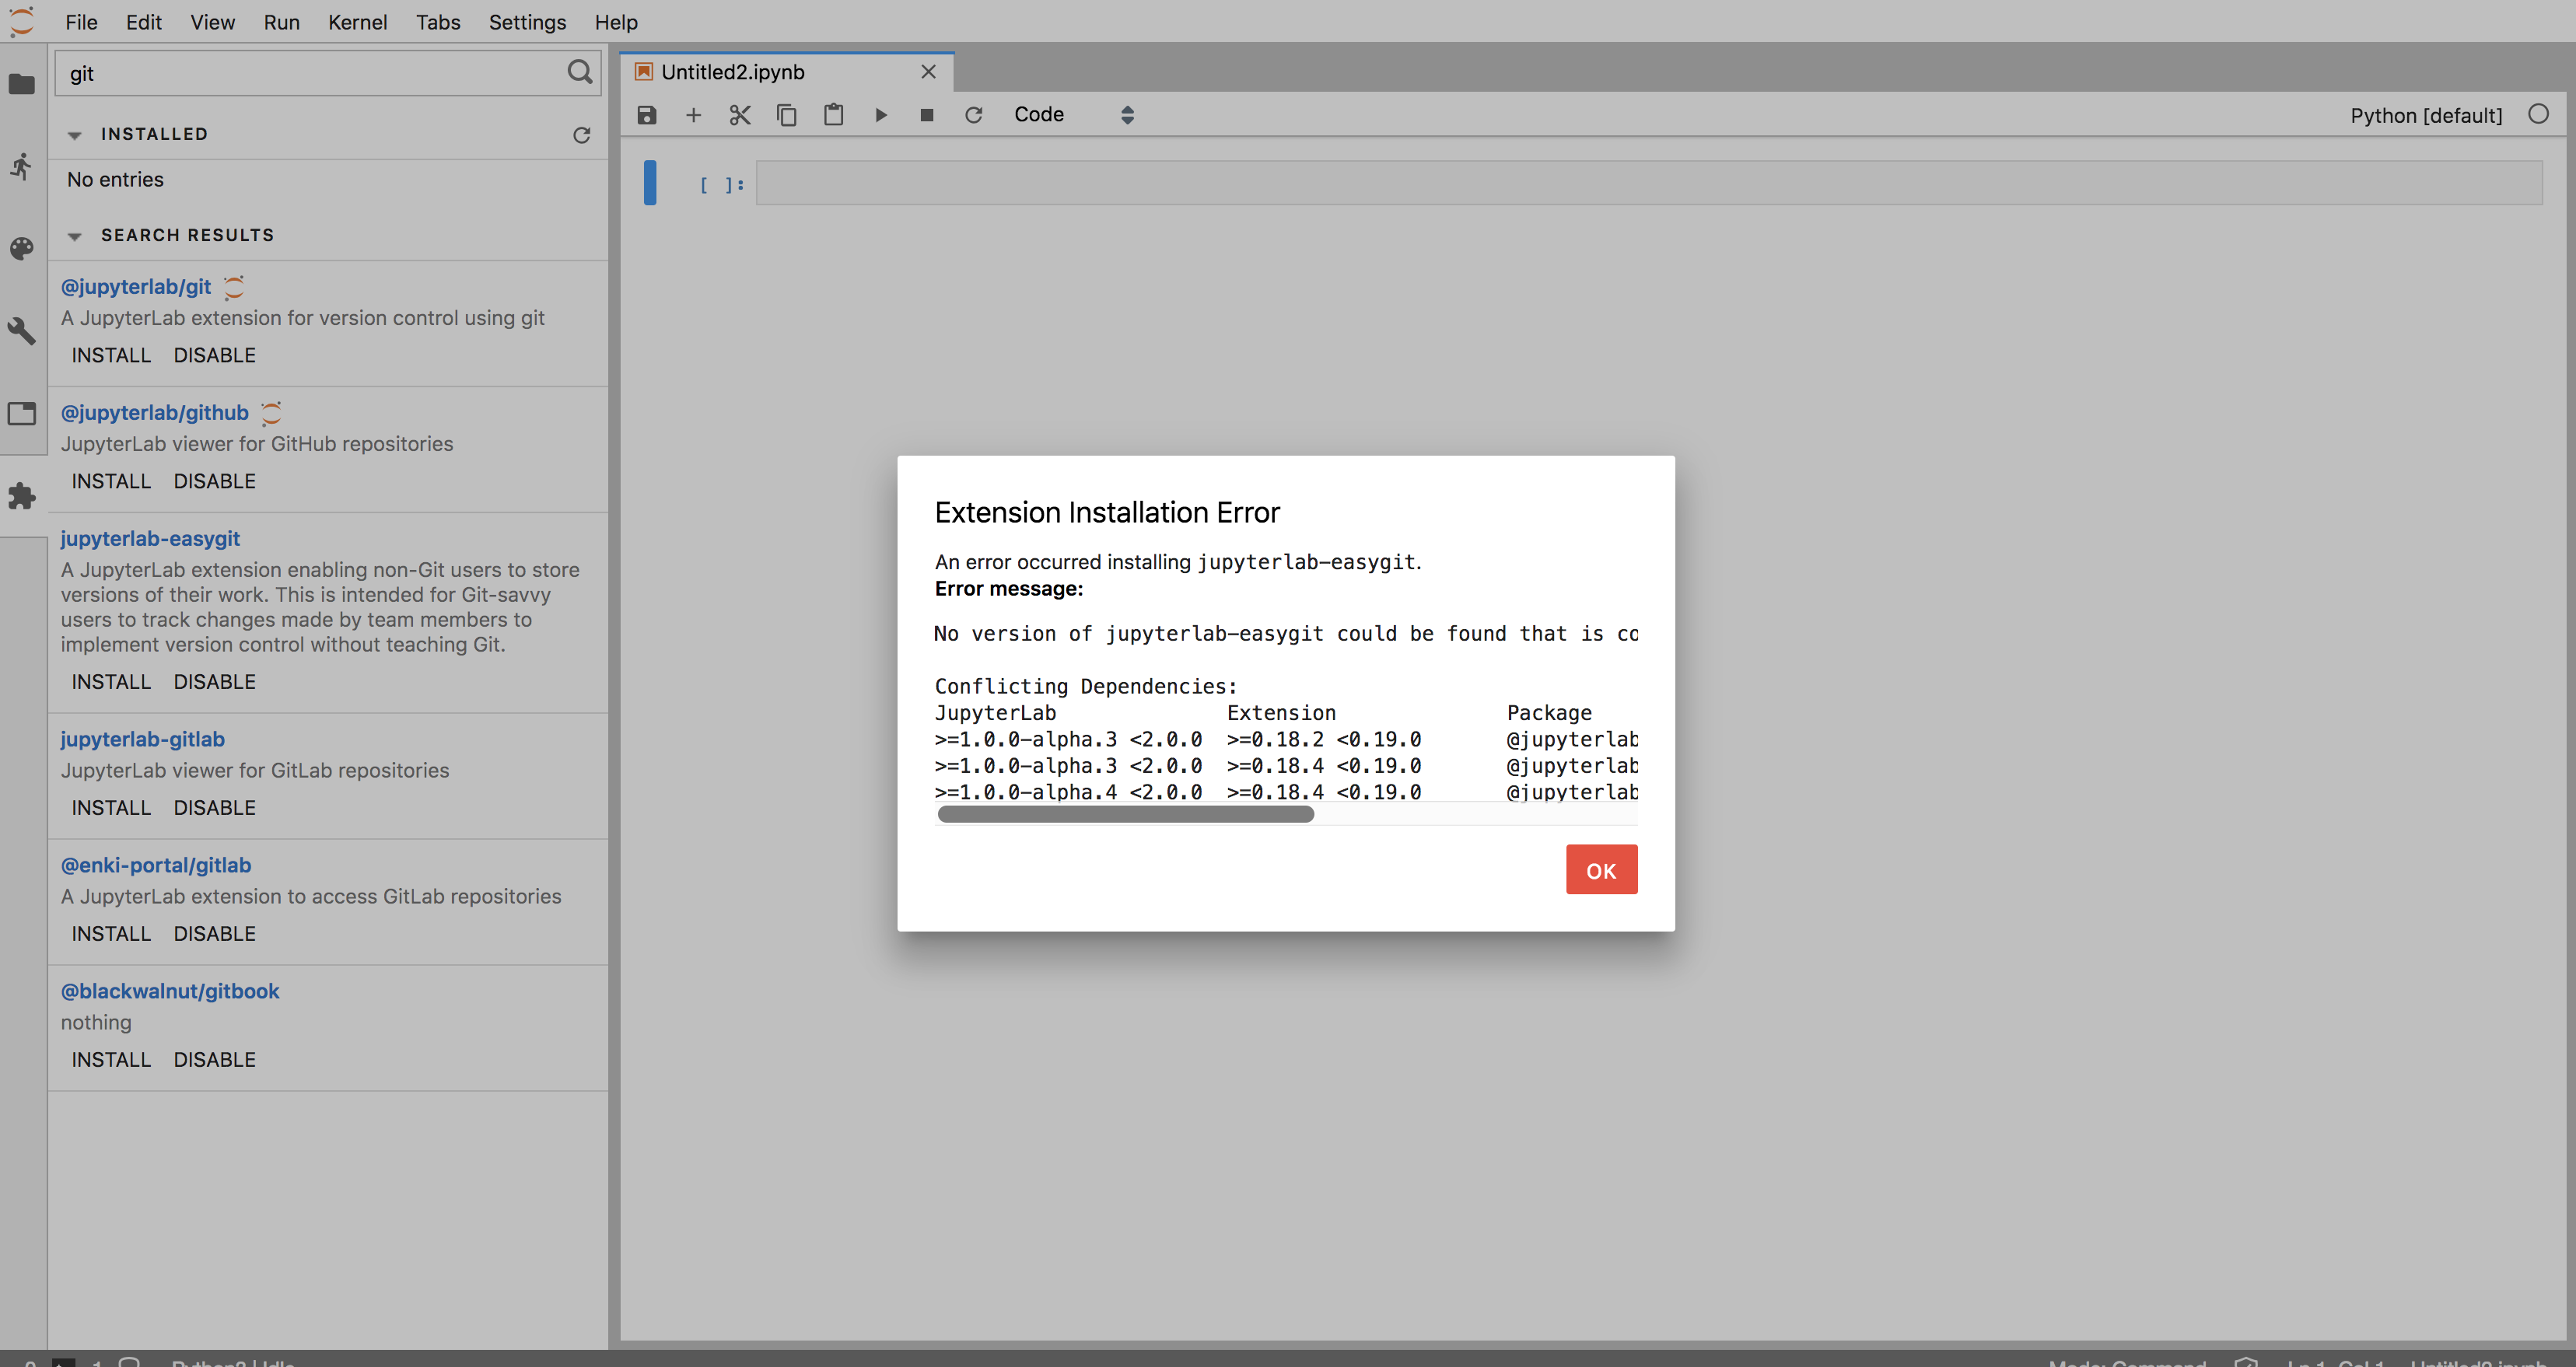2576x1367 pixels.
Task: Collapse the SEARCH RESULTS section
Action: 74,236
